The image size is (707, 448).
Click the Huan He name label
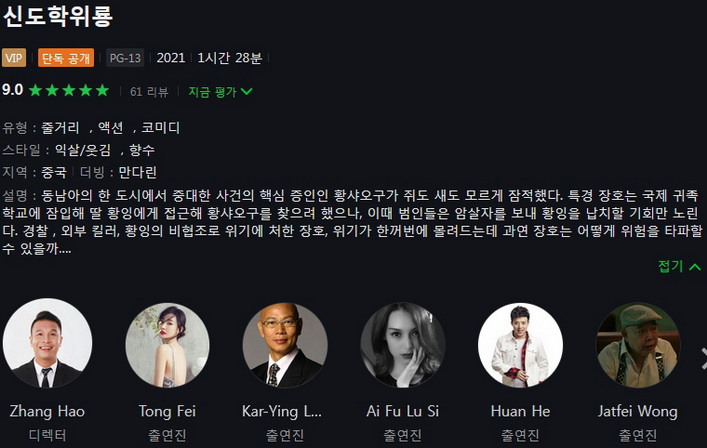pos(520,411)
